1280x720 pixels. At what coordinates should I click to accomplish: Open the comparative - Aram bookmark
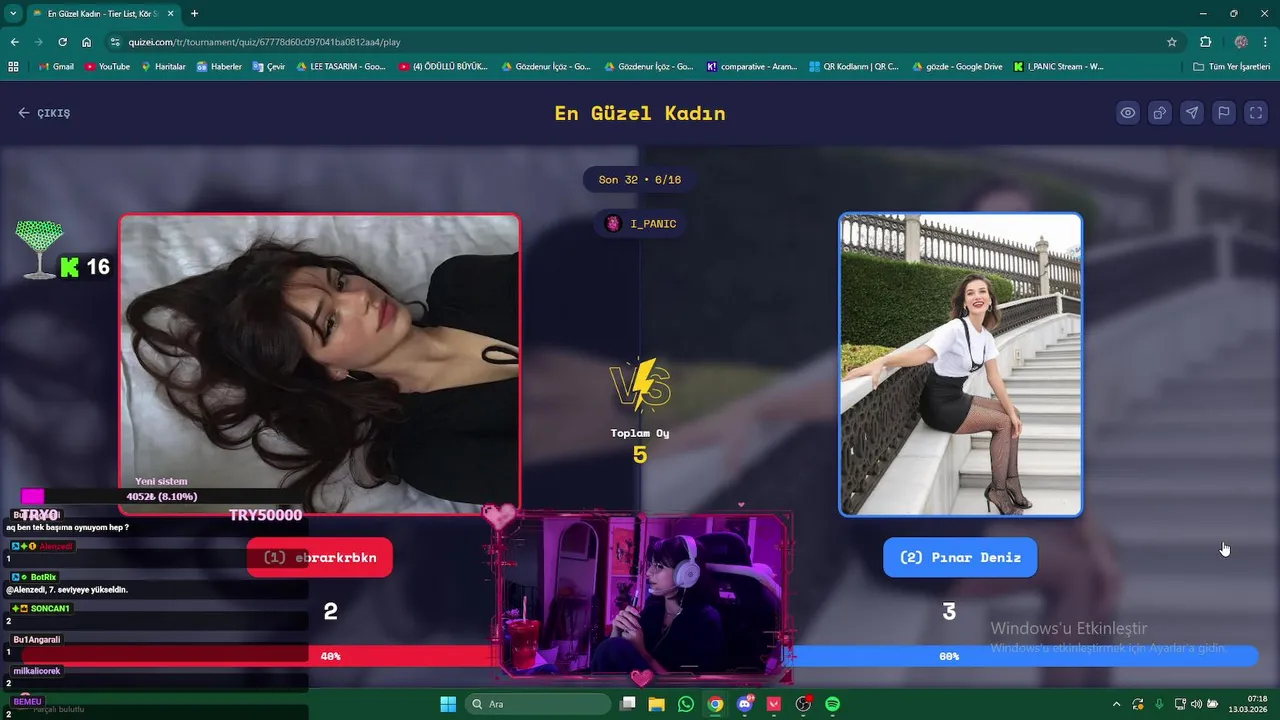coord(752,67)
